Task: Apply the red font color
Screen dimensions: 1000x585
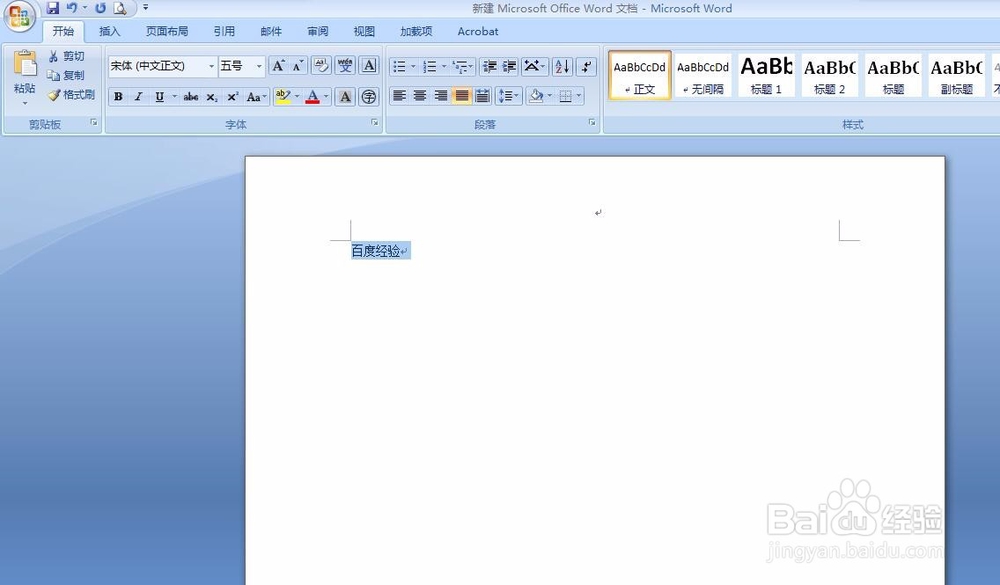Action: [x=312, y=96]
